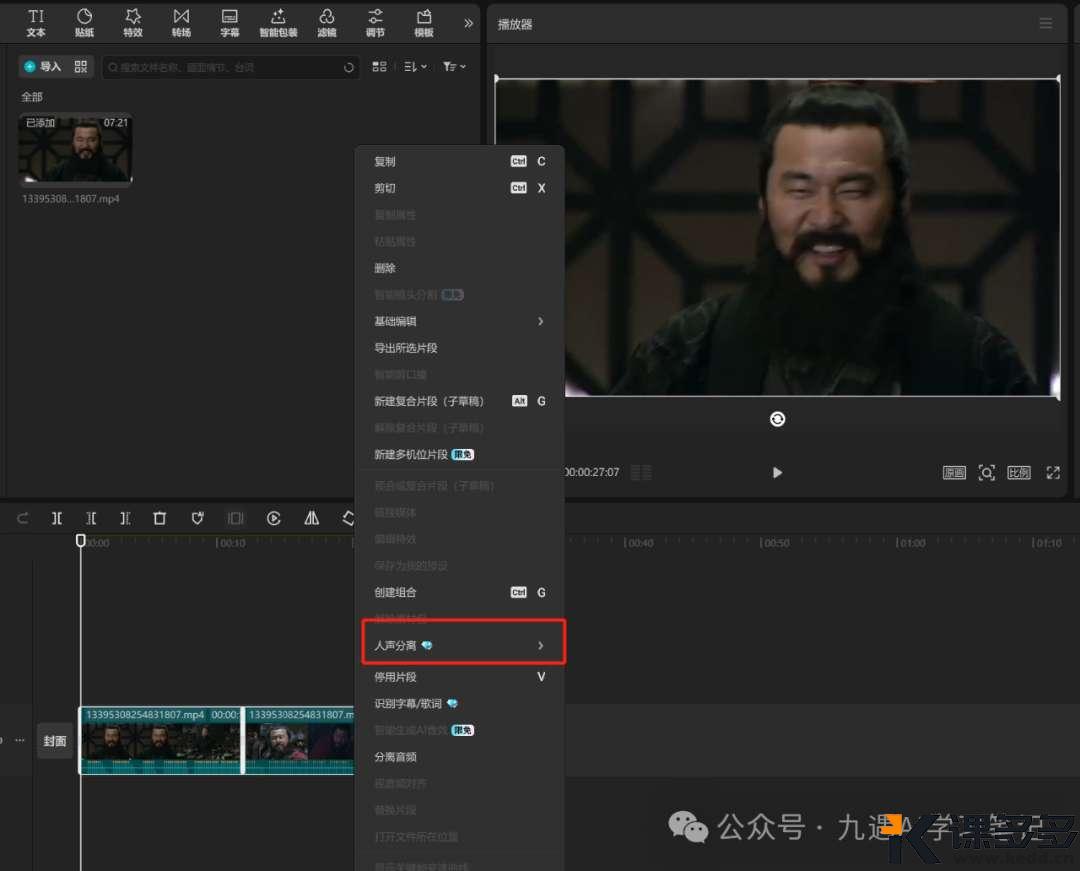Screen dimensions: 1080x871
Task: Expand the 人声分离 submenu
Action: pos(460,645)
